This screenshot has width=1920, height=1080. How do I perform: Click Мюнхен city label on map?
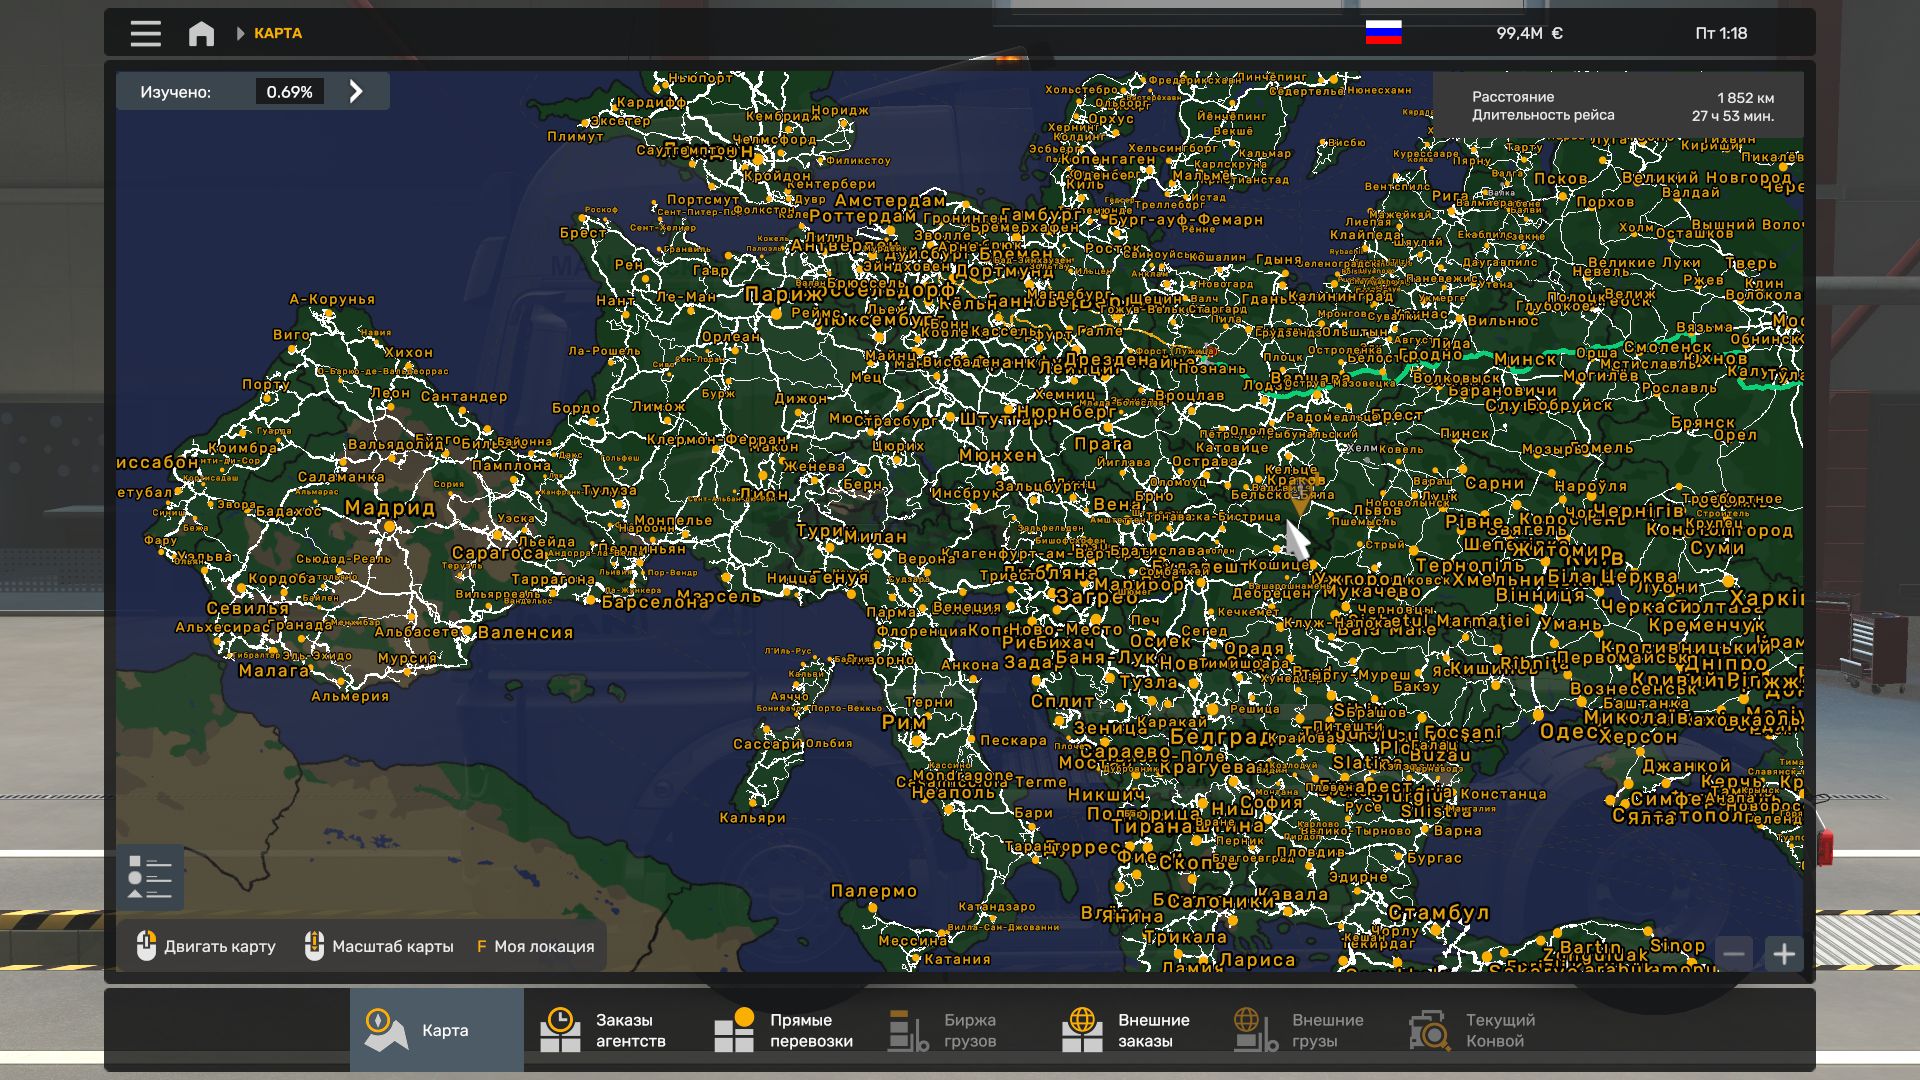tap(998, 455)
